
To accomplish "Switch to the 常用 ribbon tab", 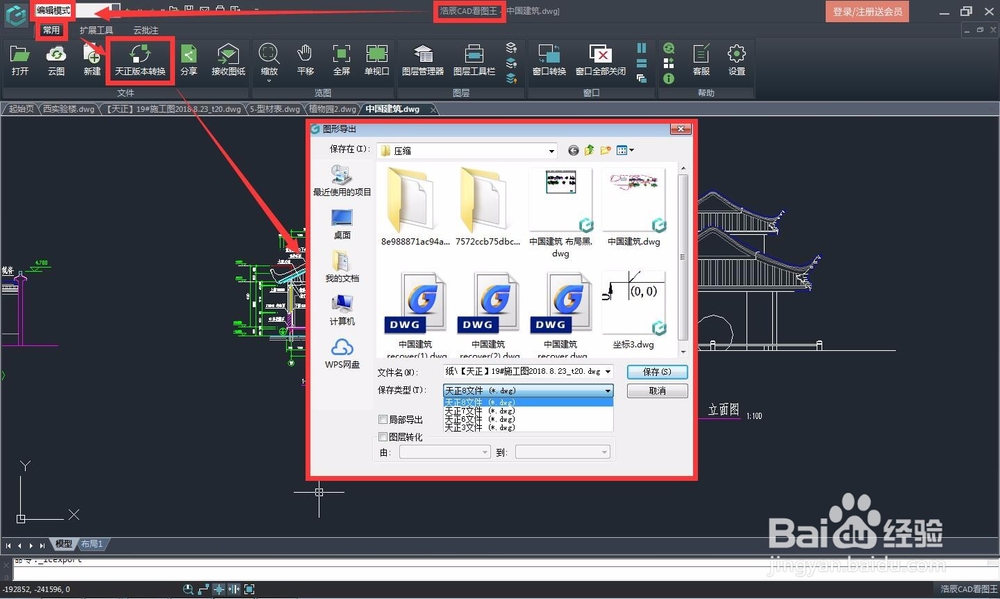I will click(x=51, y=30).
